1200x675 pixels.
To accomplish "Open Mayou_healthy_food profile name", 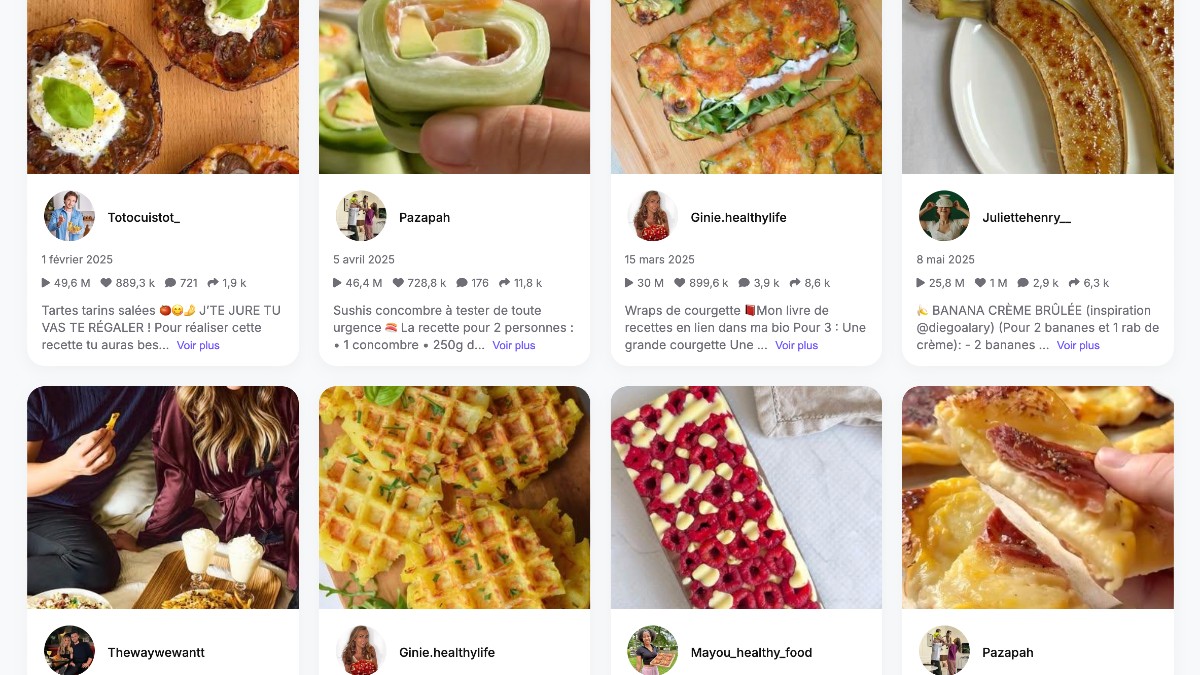I will [x=751, y=652].
